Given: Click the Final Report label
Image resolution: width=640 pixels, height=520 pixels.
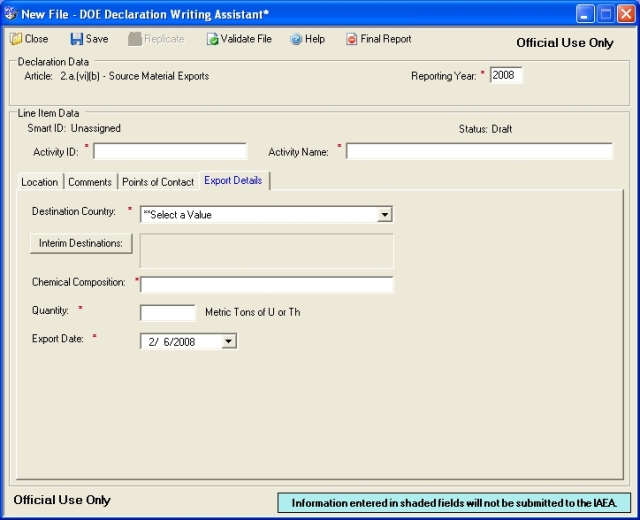Looking at the screenshot, I should [x=386, y=39].
